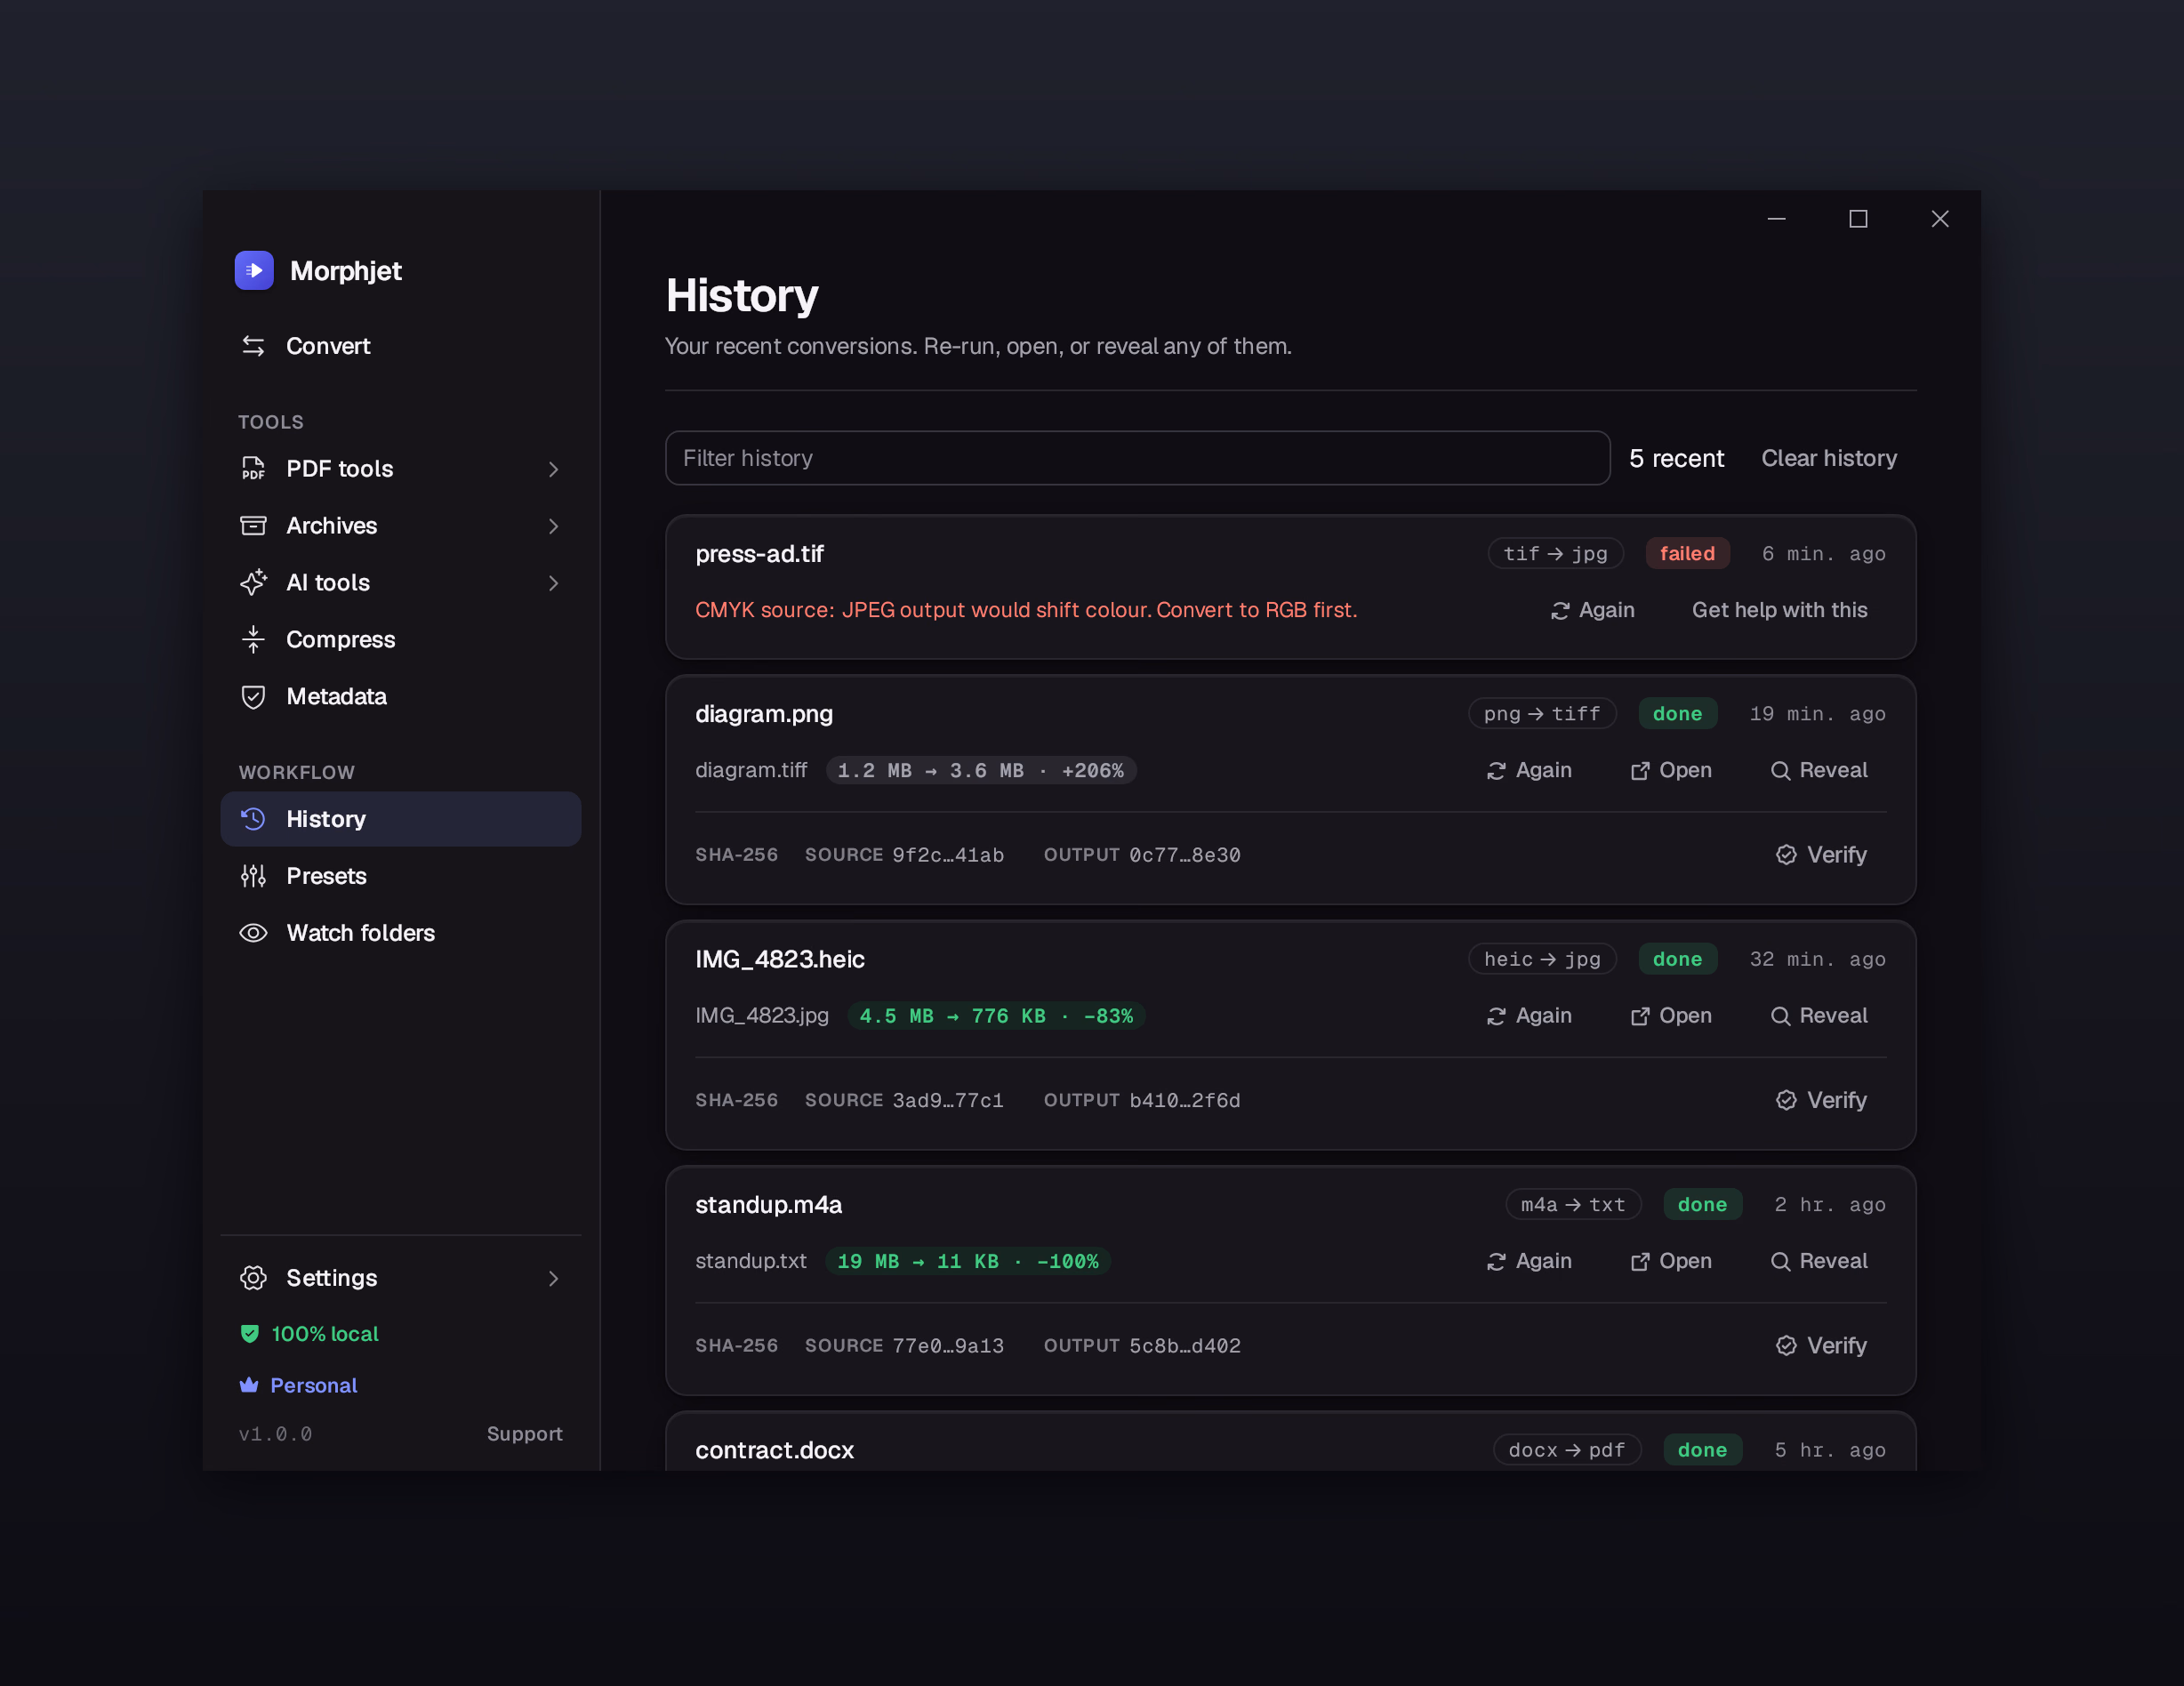Verify standup.m4a hashes

(1821, 1346)
